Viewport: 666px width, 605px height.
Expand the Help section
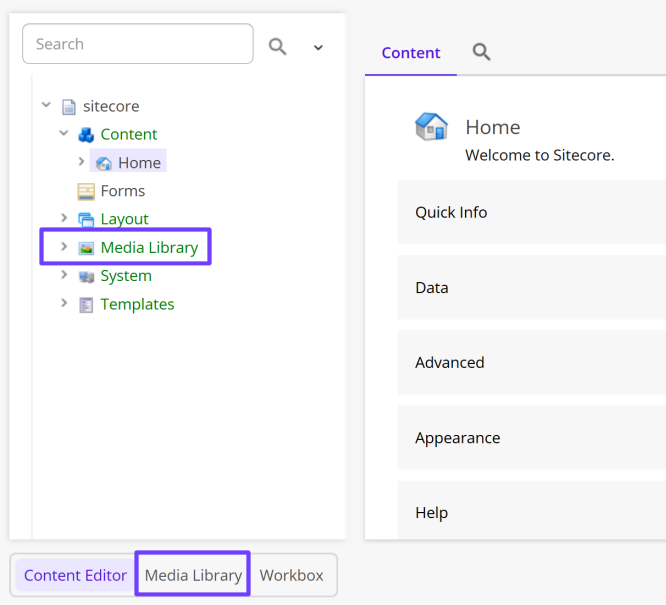[532, 510]
